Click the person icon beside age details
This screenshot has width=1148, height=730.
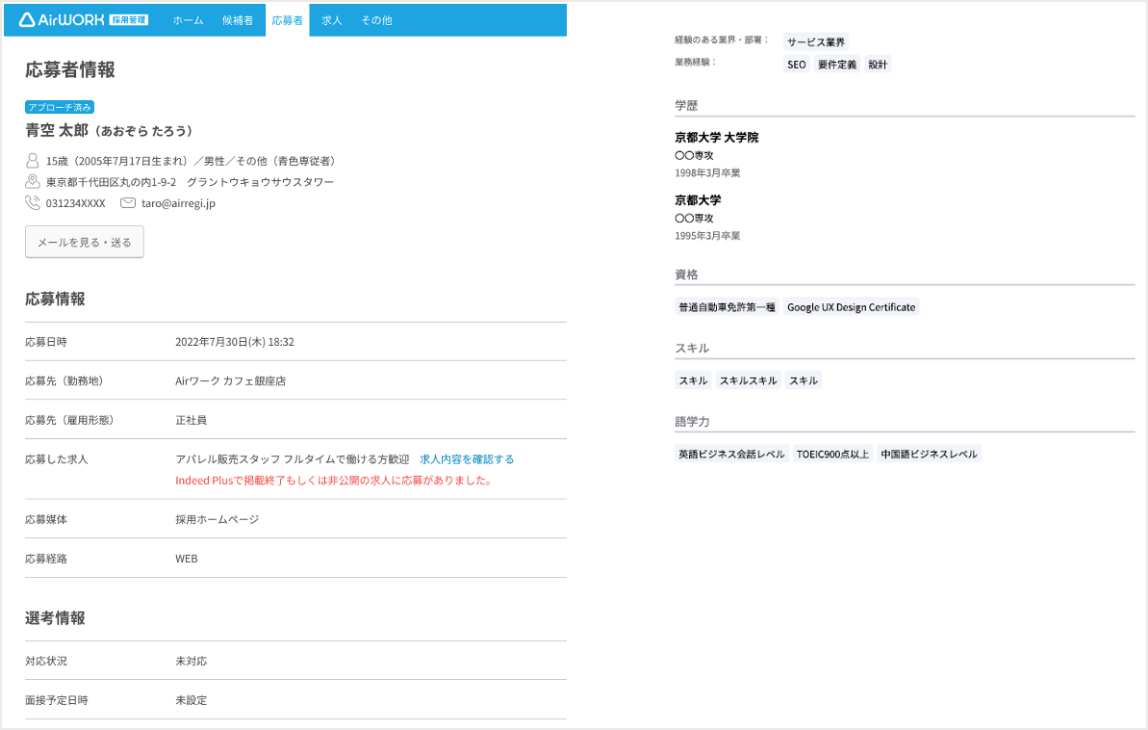(x=32, y=160)
